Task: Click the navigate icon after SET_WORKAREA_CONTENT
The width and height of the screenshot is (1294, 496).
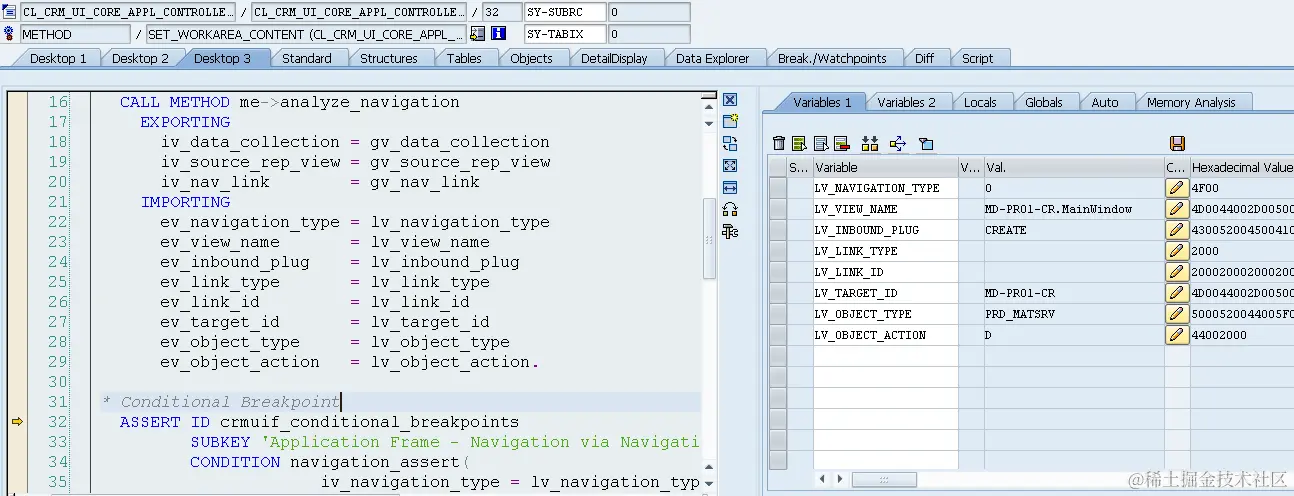Action: point(478,33)
